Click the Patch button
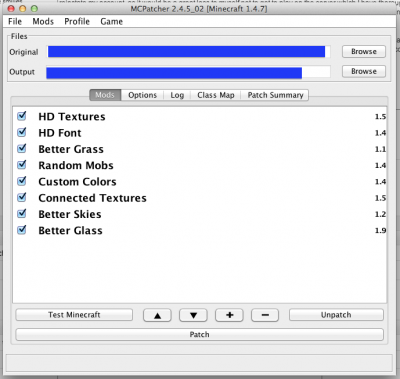Viewport: 400px width, 379px height. click(199, 335)
